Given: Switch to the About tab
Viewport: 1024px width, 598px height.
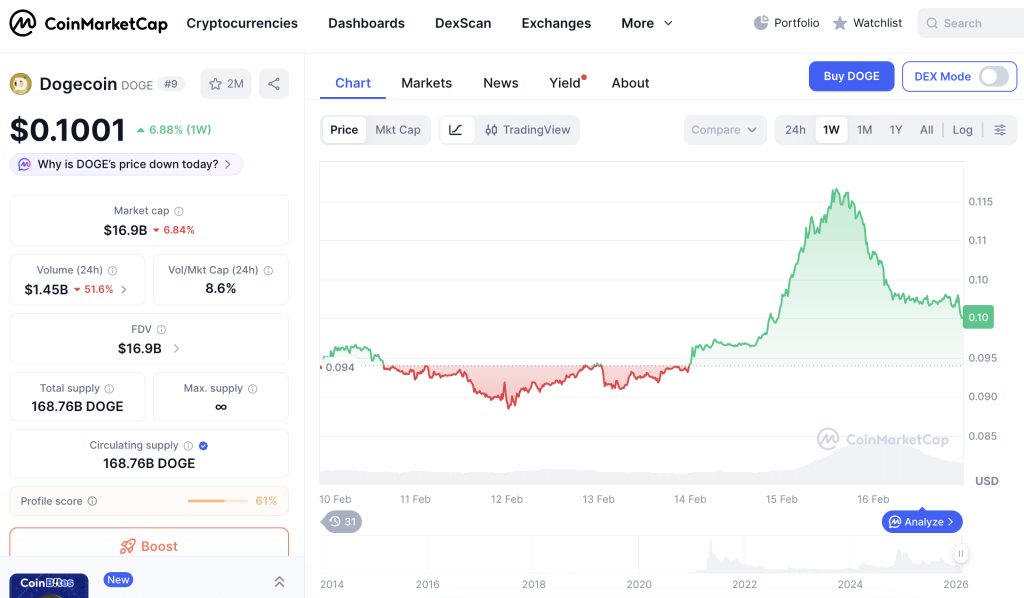Looking at the screenshot, I should click(x=630, y=83).
